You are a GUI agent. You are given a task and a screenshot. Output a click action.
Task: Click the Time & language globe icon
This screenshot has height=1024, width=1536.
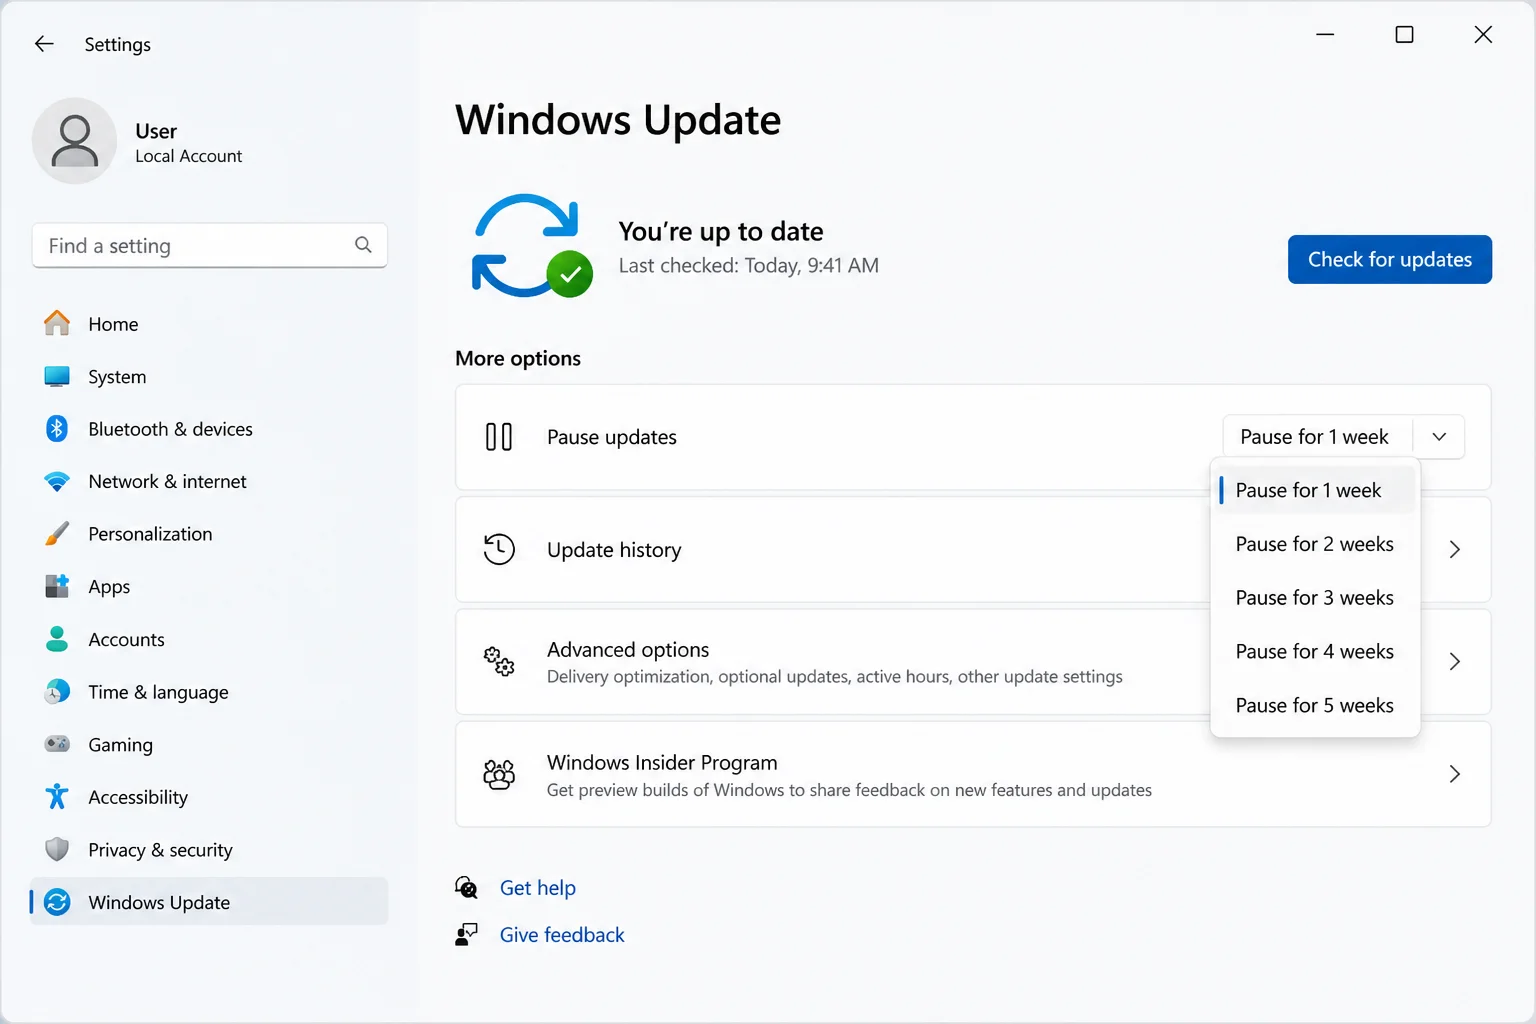point(57,692)
